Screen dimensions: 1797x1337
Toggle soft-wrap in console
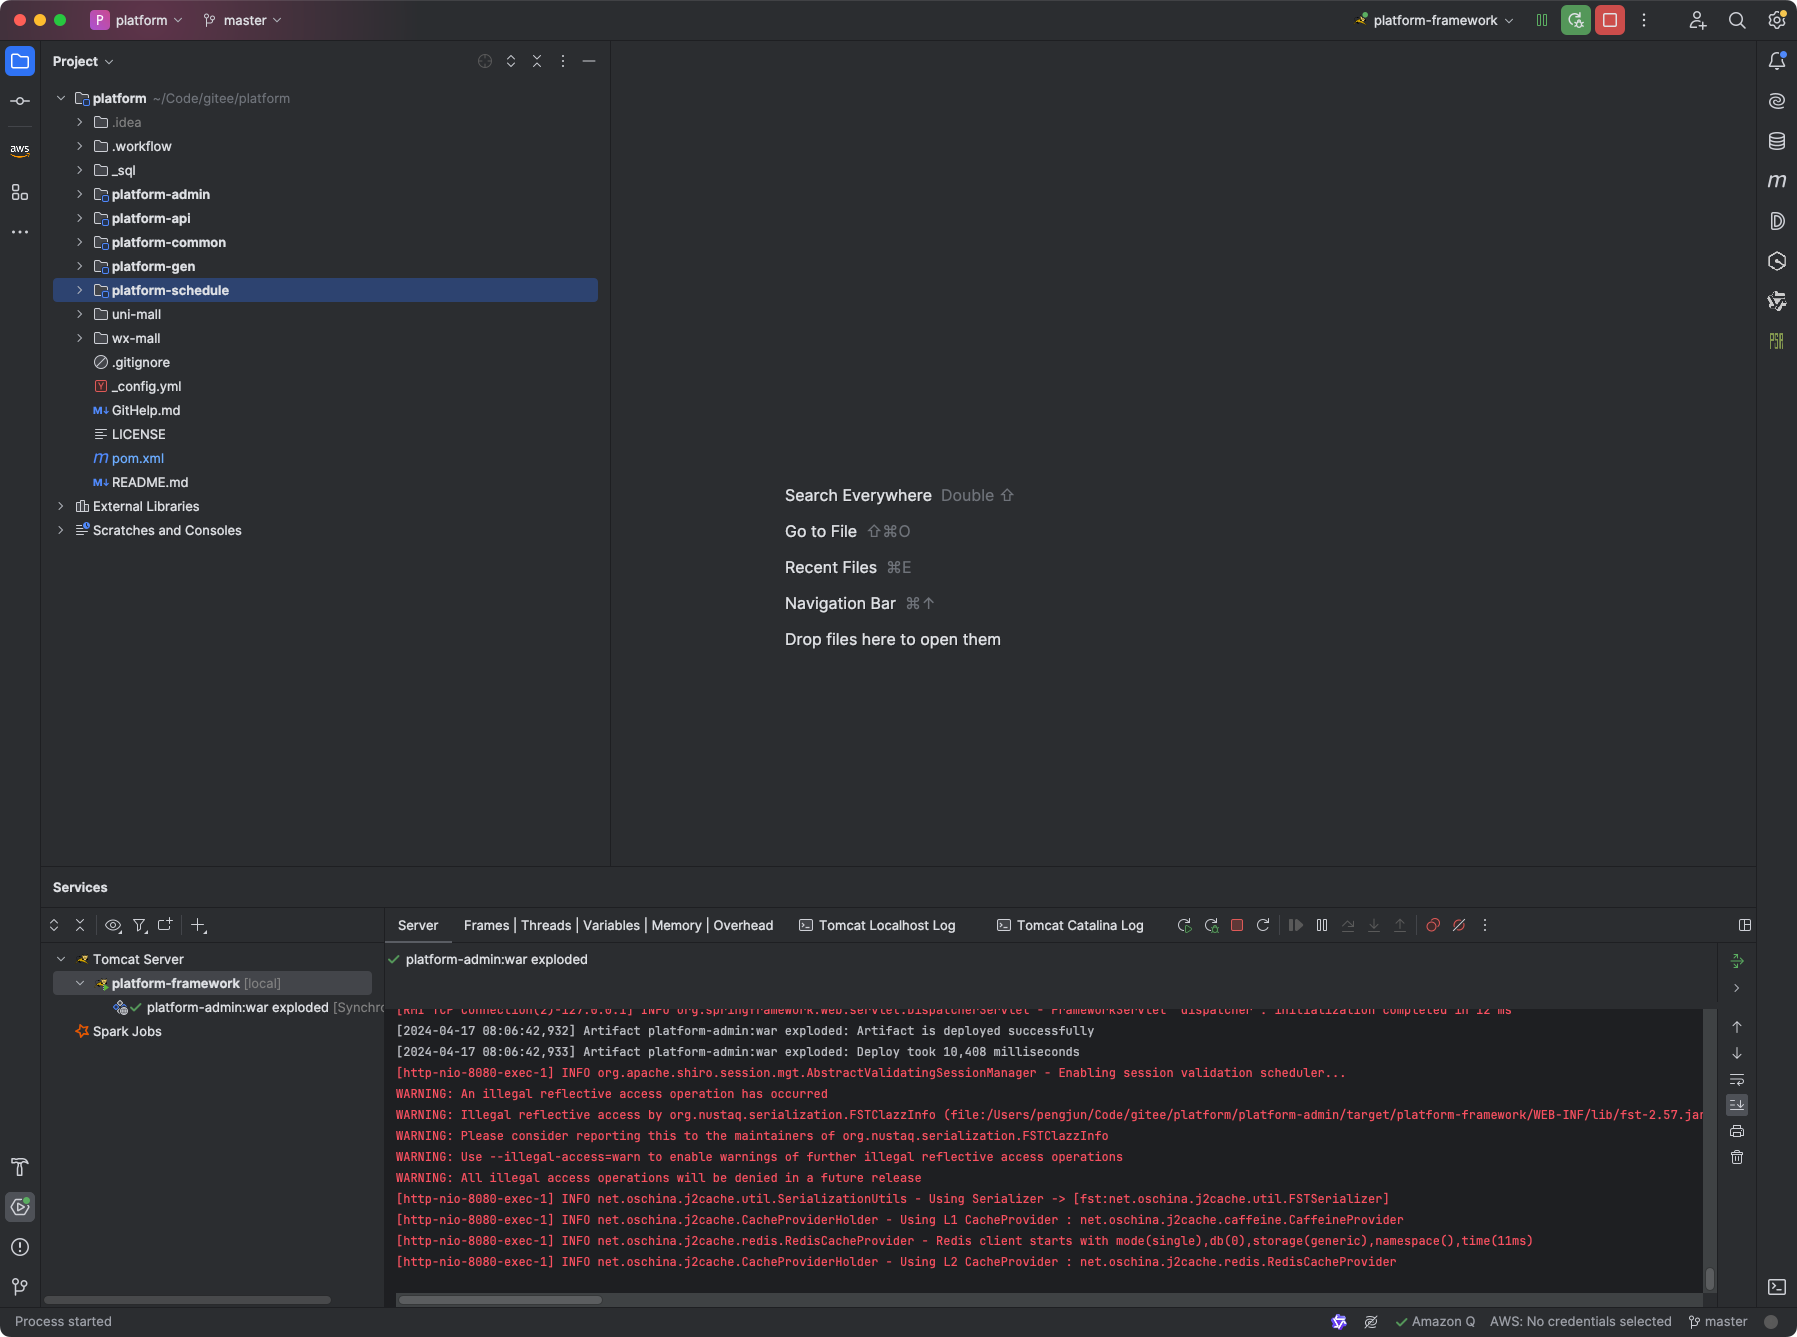pos(1737,1079)
